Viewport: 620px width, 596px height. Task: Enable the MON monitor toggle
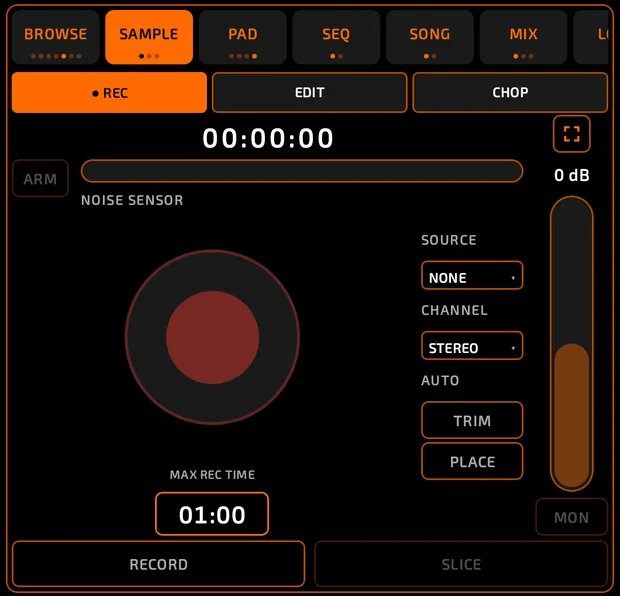pyautogui.click(x=571, y=517)
